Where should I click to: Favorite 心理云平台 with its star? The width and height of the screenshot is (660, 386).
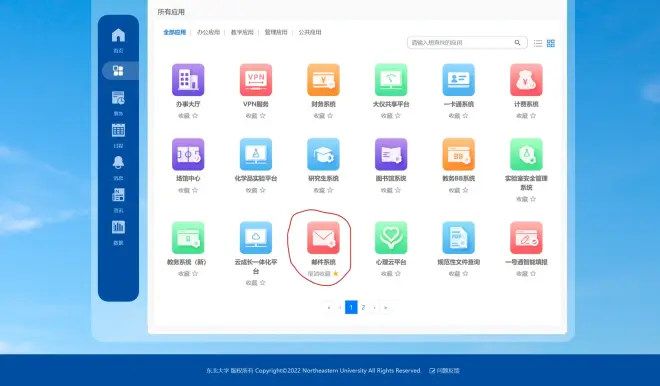click(398, 274)
